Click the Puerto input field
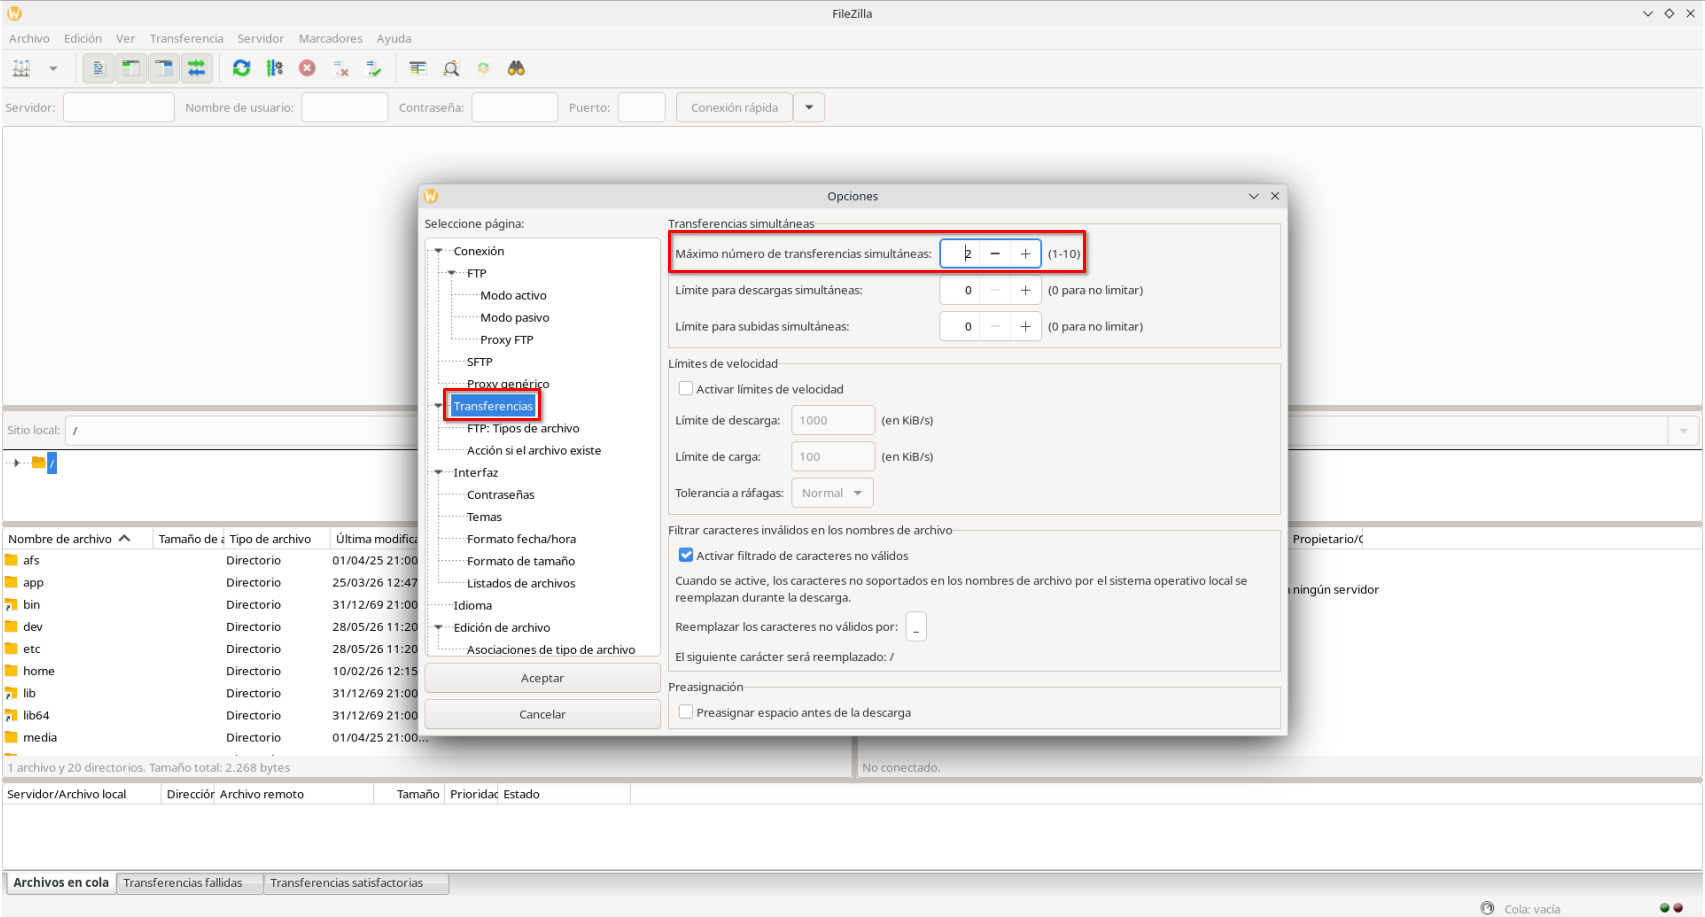The width and height of the screenshot is (1705, 917). [642, 108]
